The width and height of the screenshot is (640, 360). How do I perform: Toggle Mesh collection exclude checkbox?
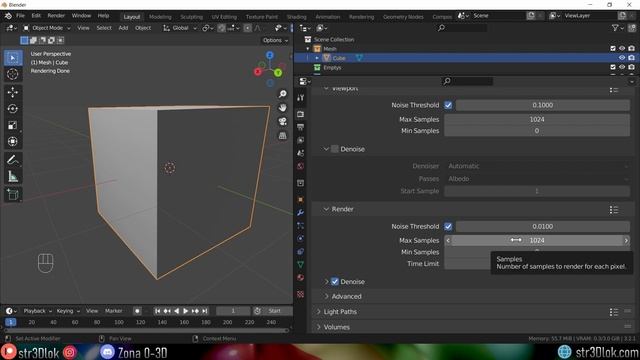[x=613, y=49]
